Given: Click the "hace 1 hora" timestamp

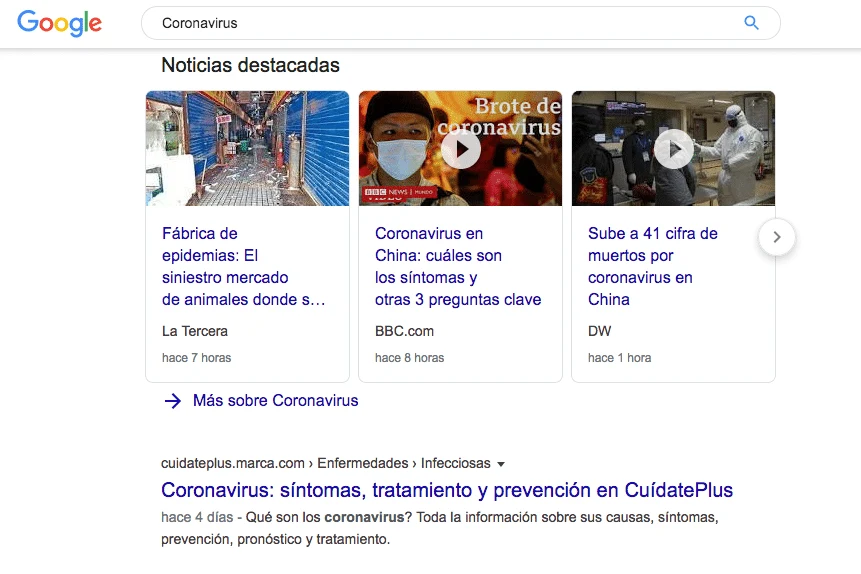Looking at the screenshot, I should click(x=619, y=358).
